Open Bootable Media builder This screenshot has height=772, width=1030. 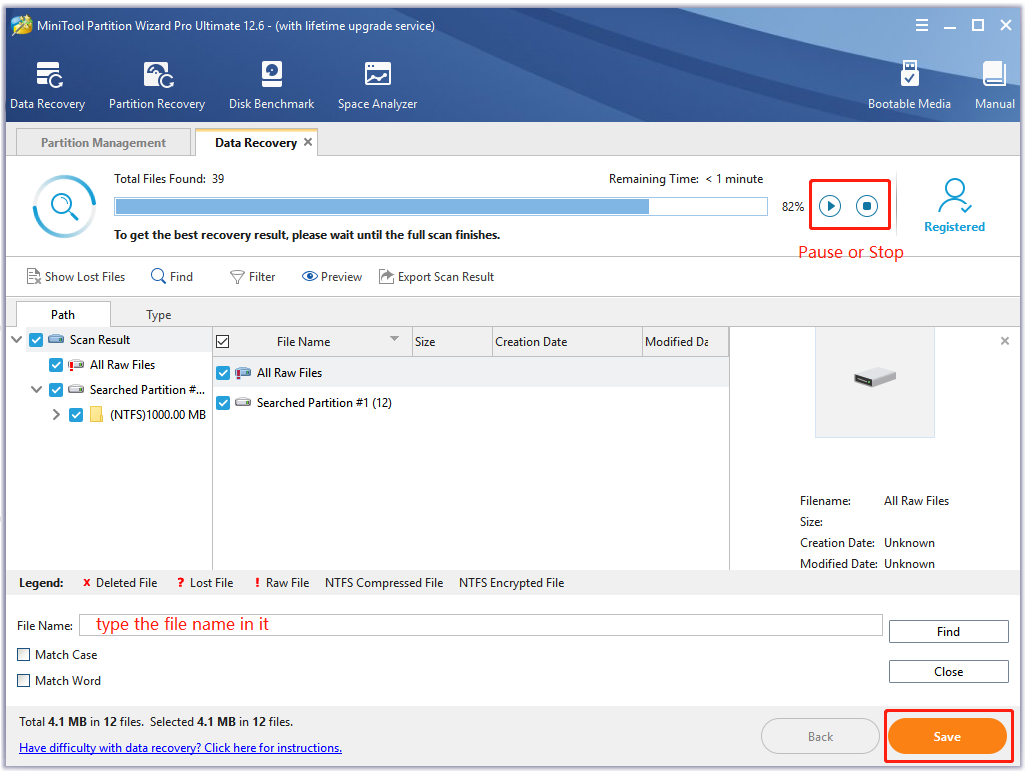coord(909,75)
